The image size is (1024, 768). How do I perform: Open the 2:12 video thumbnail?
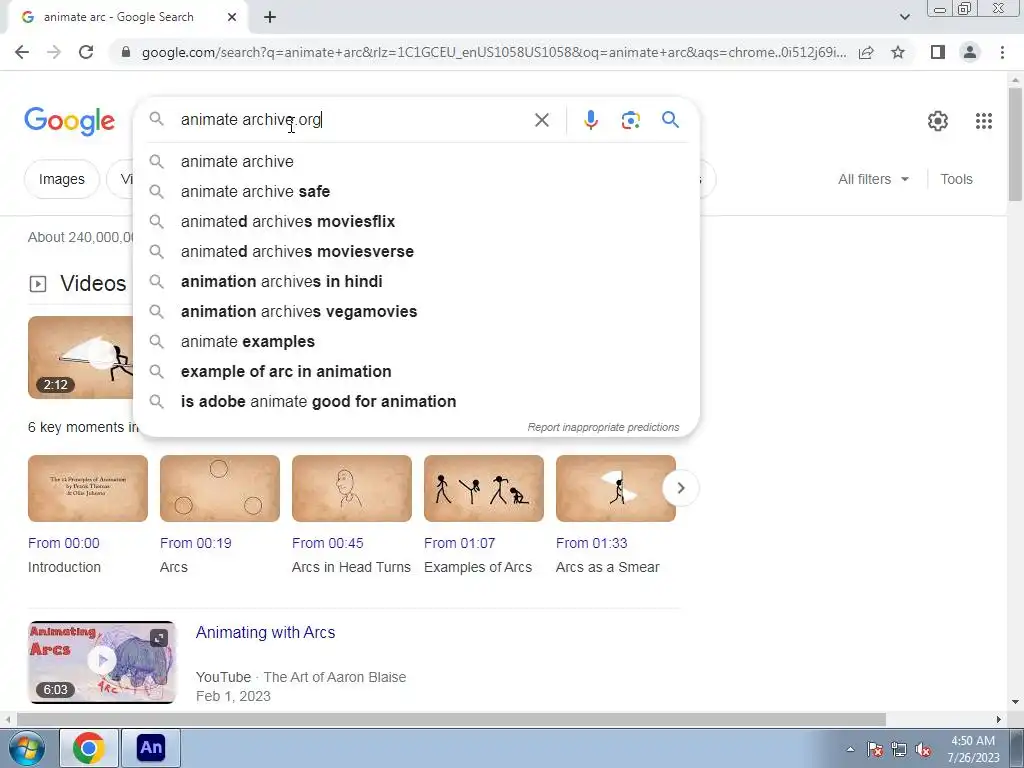tap(80, 357)
